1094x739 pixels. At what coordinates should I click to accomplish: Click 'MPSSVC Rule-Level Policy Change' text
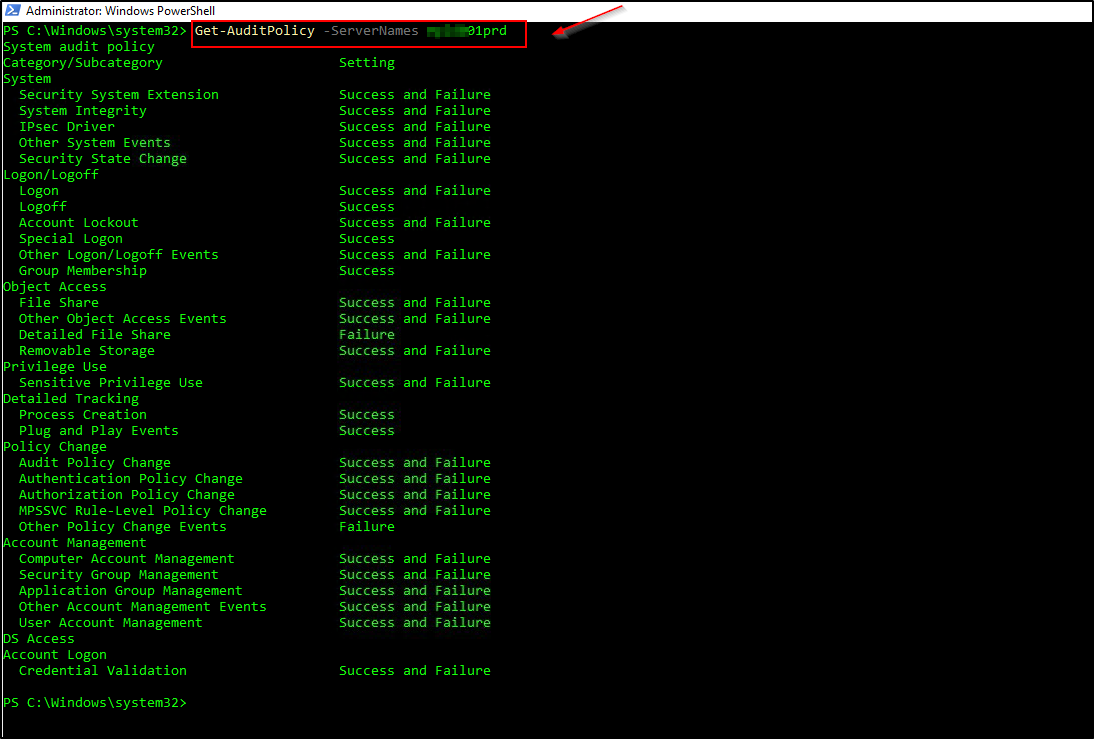coord(142,511)
